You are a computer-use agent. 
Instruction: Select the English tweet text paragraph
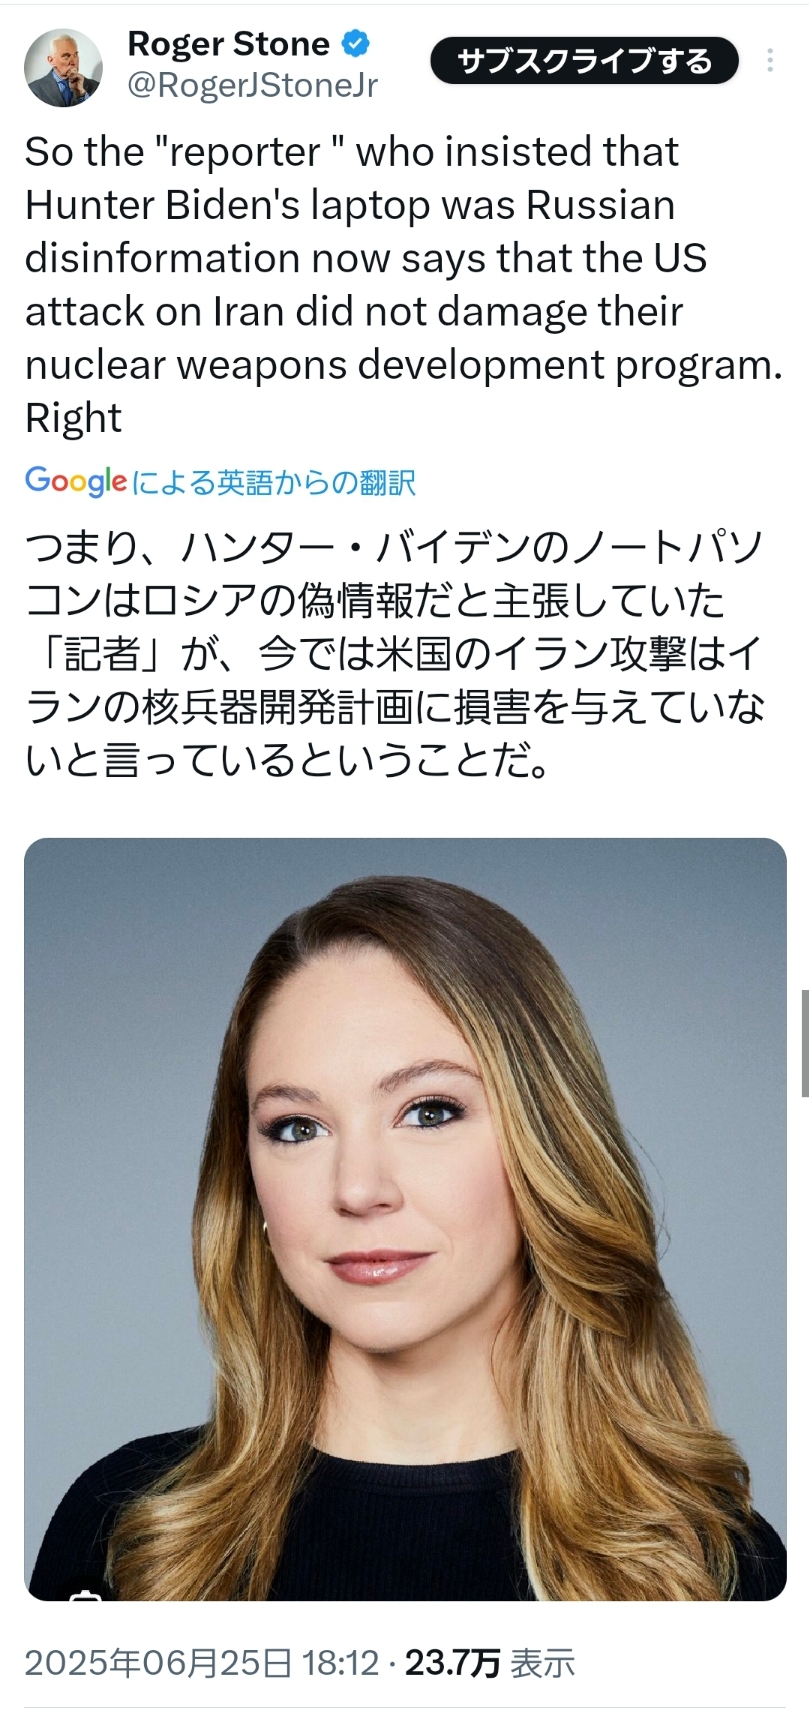pyautogui.click(x=404, y=284)
